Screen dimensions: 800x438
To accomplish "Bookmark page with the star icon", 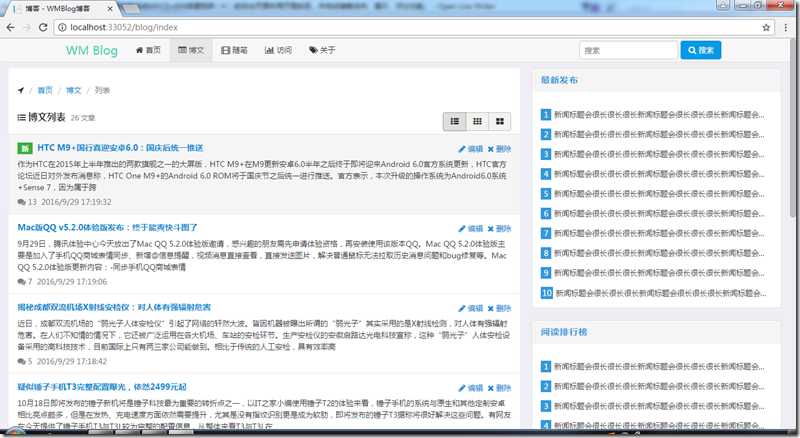I will click(x=766, y=28).
